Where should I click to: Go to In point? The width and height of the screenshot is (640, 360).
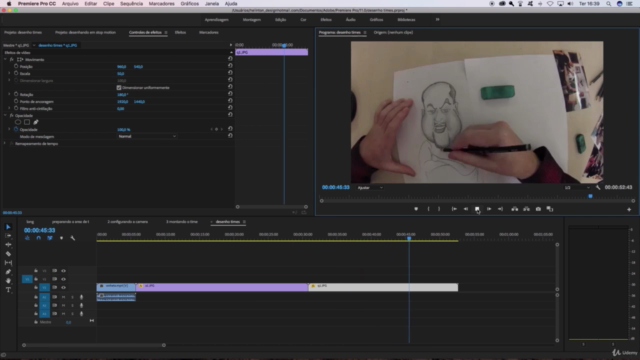point(454,209)
